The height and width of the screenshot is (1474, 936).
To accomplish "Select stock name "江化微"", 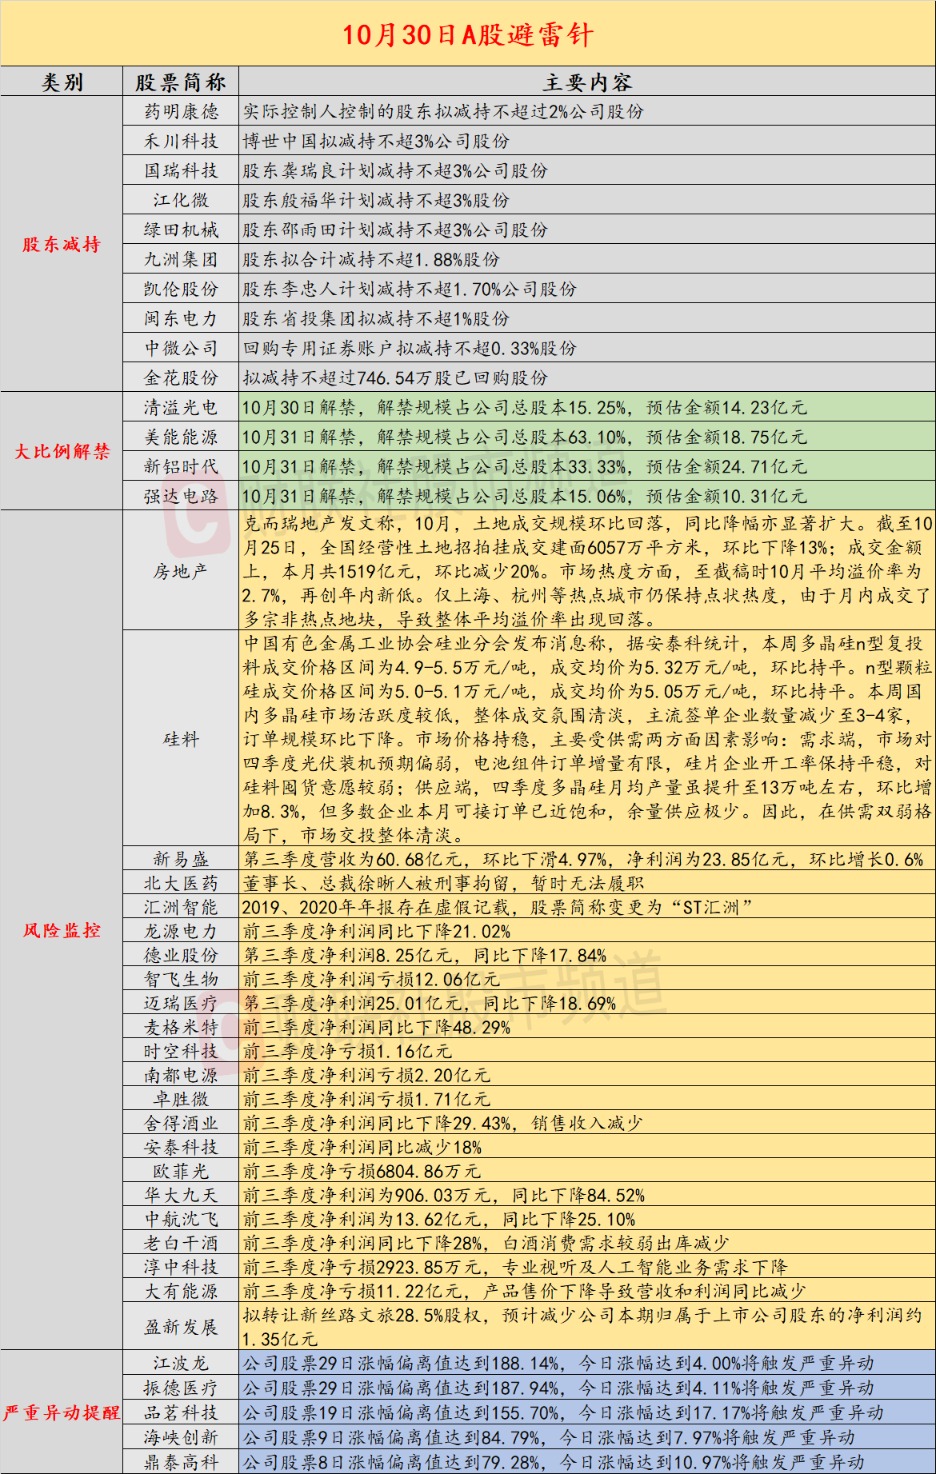I will [x=181, y=200].
